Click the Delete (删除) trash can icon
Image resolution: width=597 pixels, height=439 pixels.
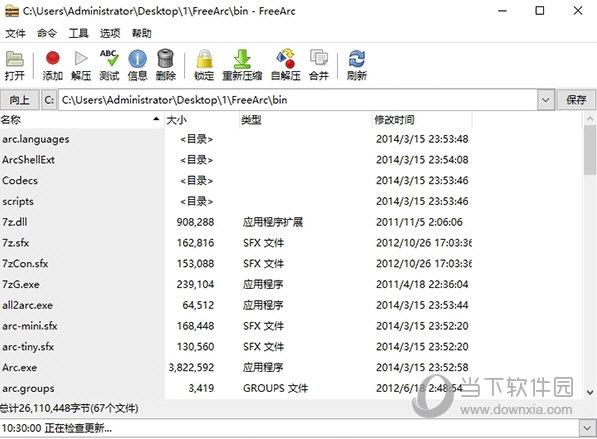[x=166, y=58]
